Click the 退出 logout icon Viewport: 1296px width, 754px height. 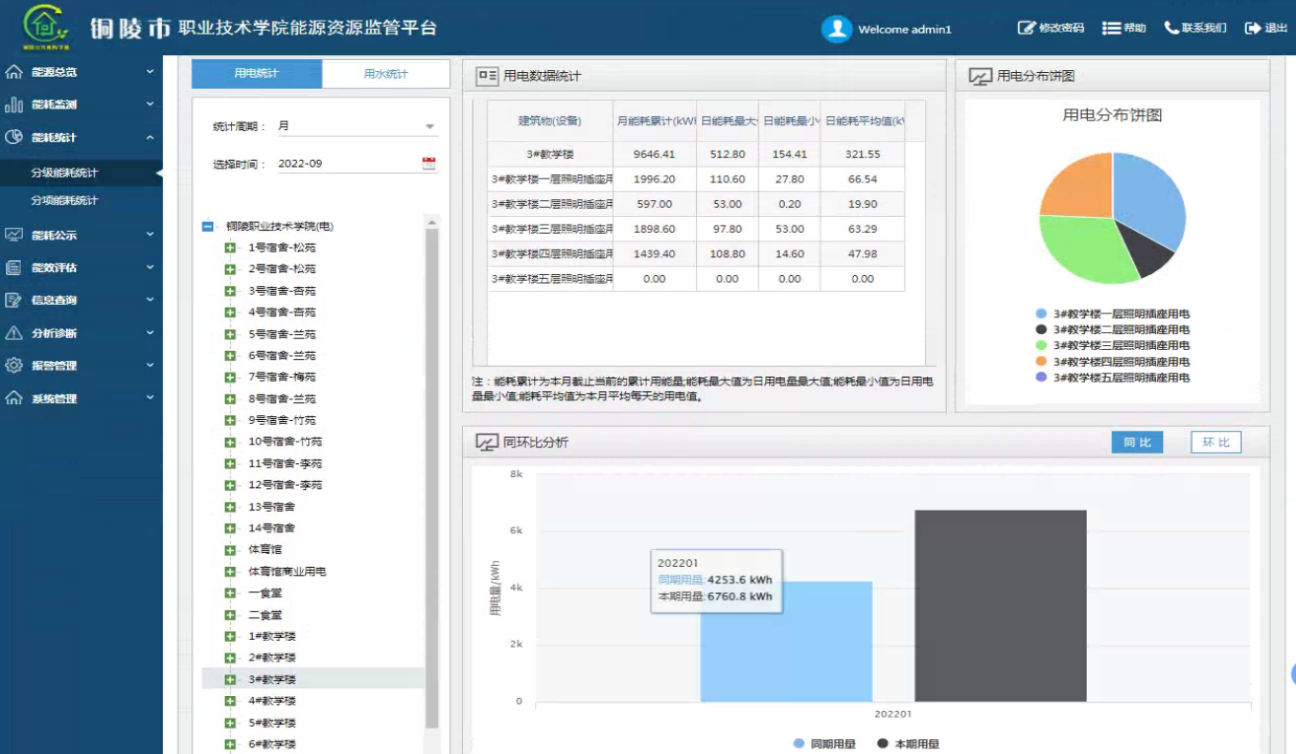click(x=1252, y=28)
